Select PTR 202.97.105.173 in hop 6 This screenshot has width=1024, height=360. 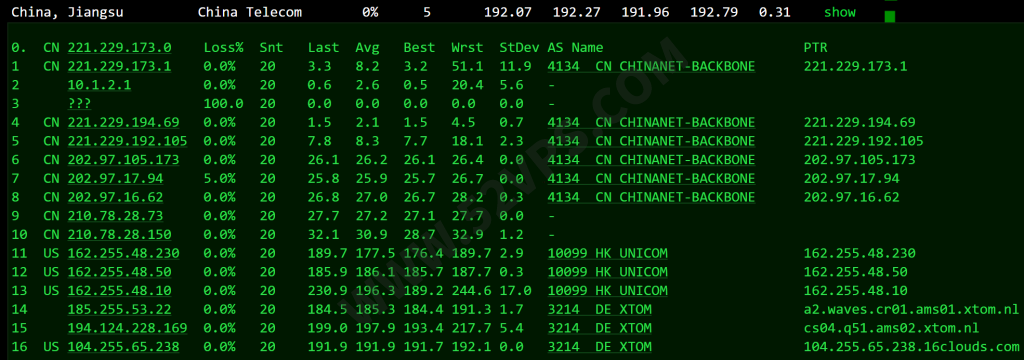click(859, 160)
